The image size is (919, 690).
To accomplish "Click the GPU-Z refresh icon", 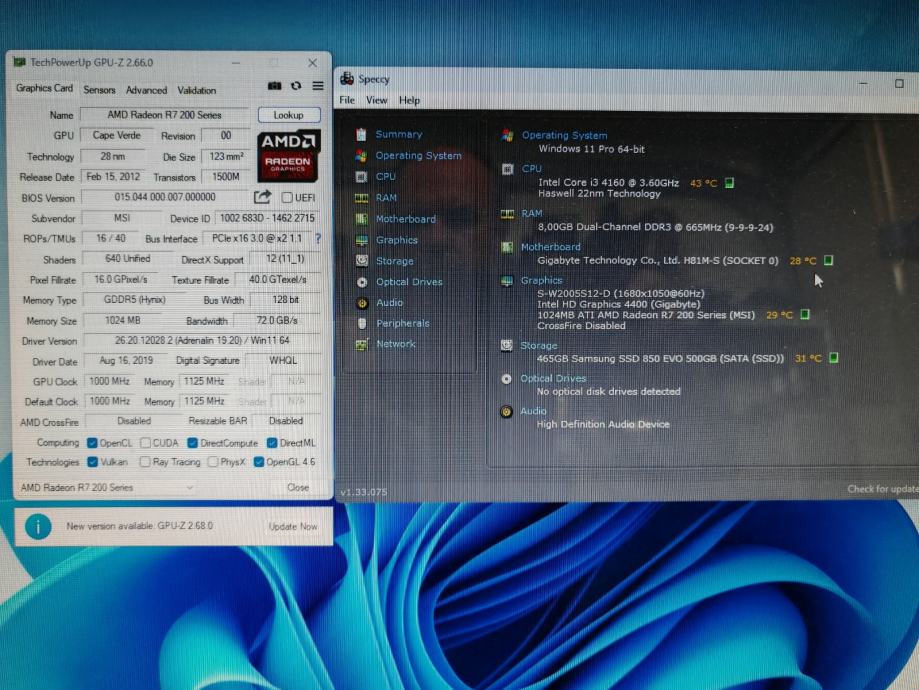I will click(x=296, y=87).
